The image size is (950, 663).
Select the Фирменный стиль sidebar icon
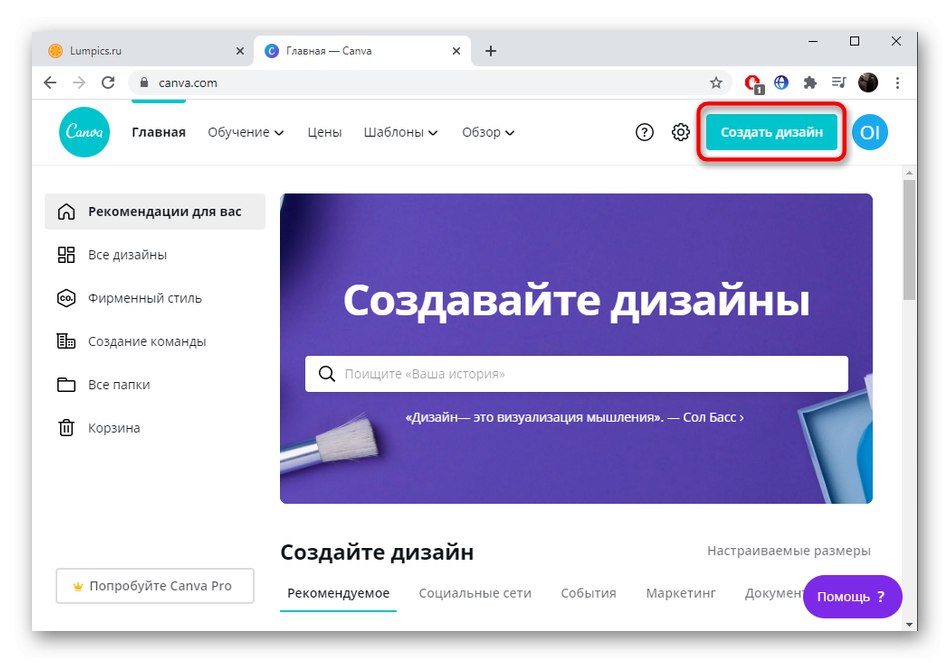(67, 297)
